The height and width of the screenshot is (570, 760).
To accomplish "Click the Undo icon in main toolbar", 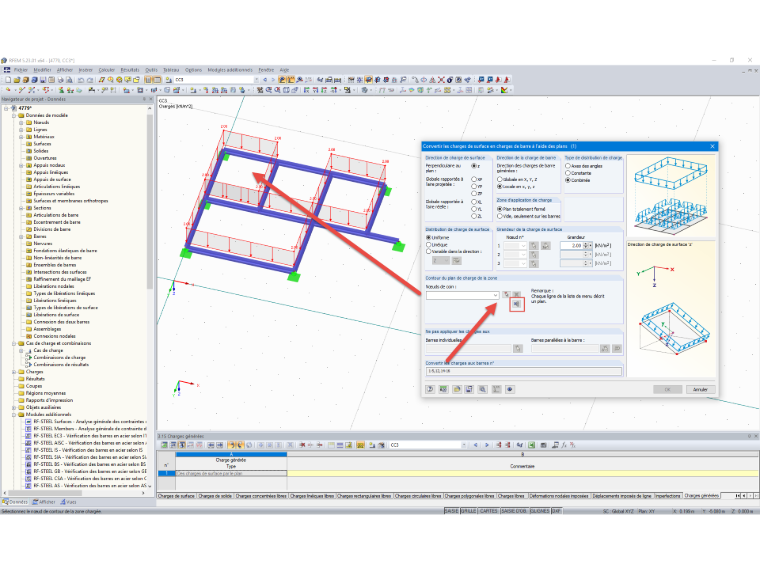I will 81,80.
